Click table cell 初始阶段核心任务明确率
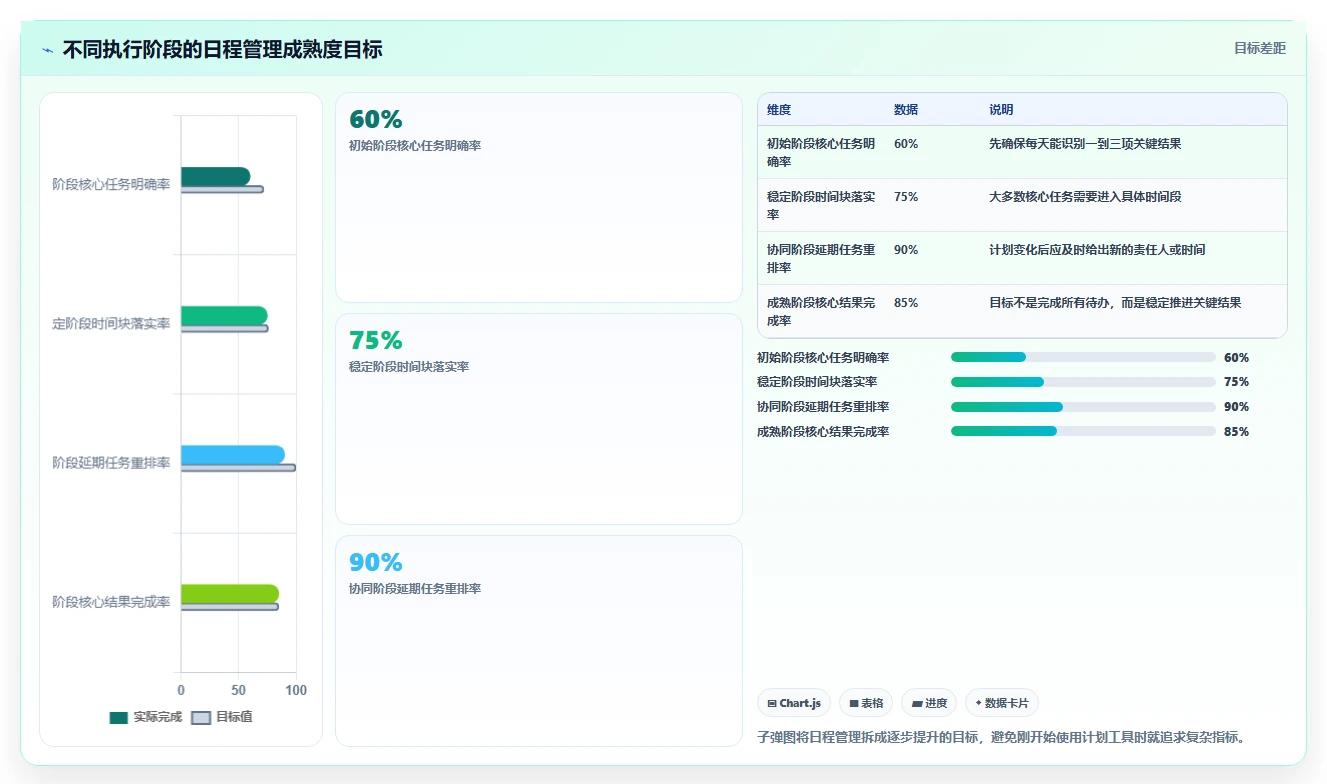The image size is (1327, 784). pyautogui.click(x=821, y=152)
